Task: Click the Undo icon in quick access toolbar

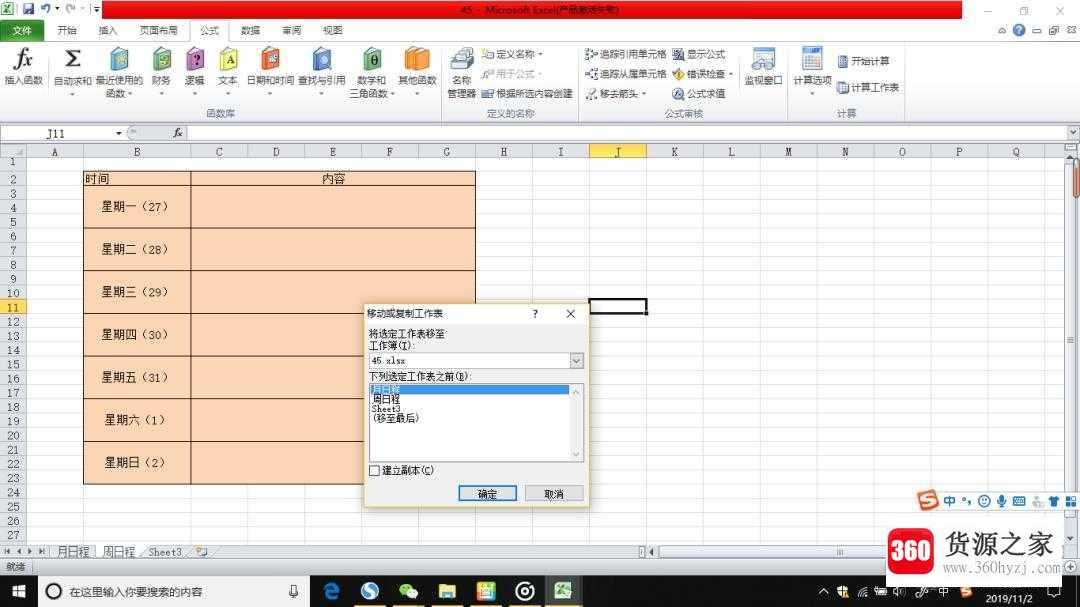Action: 45,9
